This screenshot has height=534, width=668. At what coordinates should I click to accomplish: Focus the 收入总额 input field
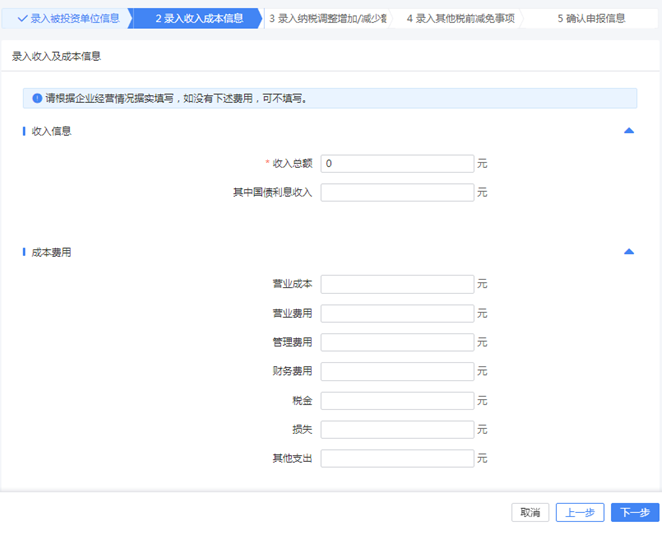tap(397, 164)
